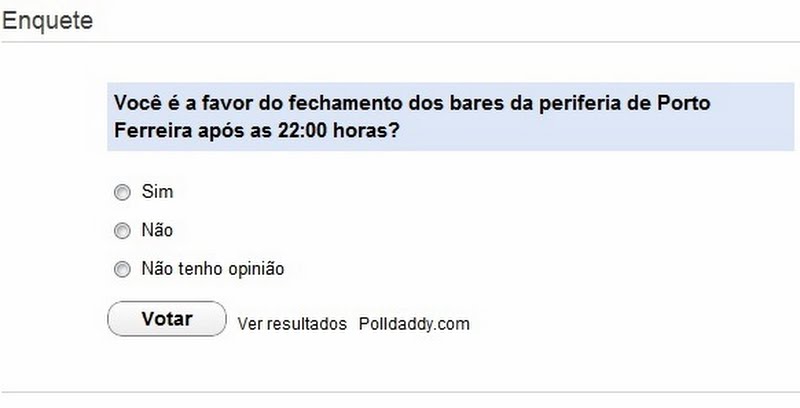Click the word fechamento in the question

[x=332, y=104]
